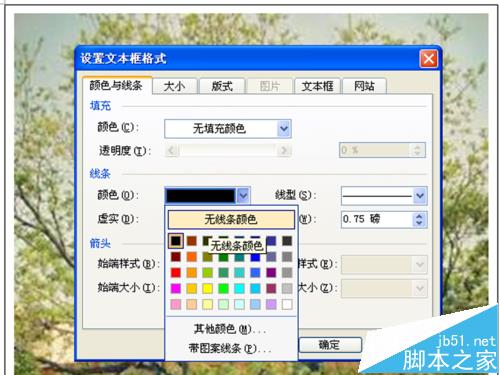Pick the pure deep blue swatch
This screenshot has width=500, height=375.
(255, 257)
